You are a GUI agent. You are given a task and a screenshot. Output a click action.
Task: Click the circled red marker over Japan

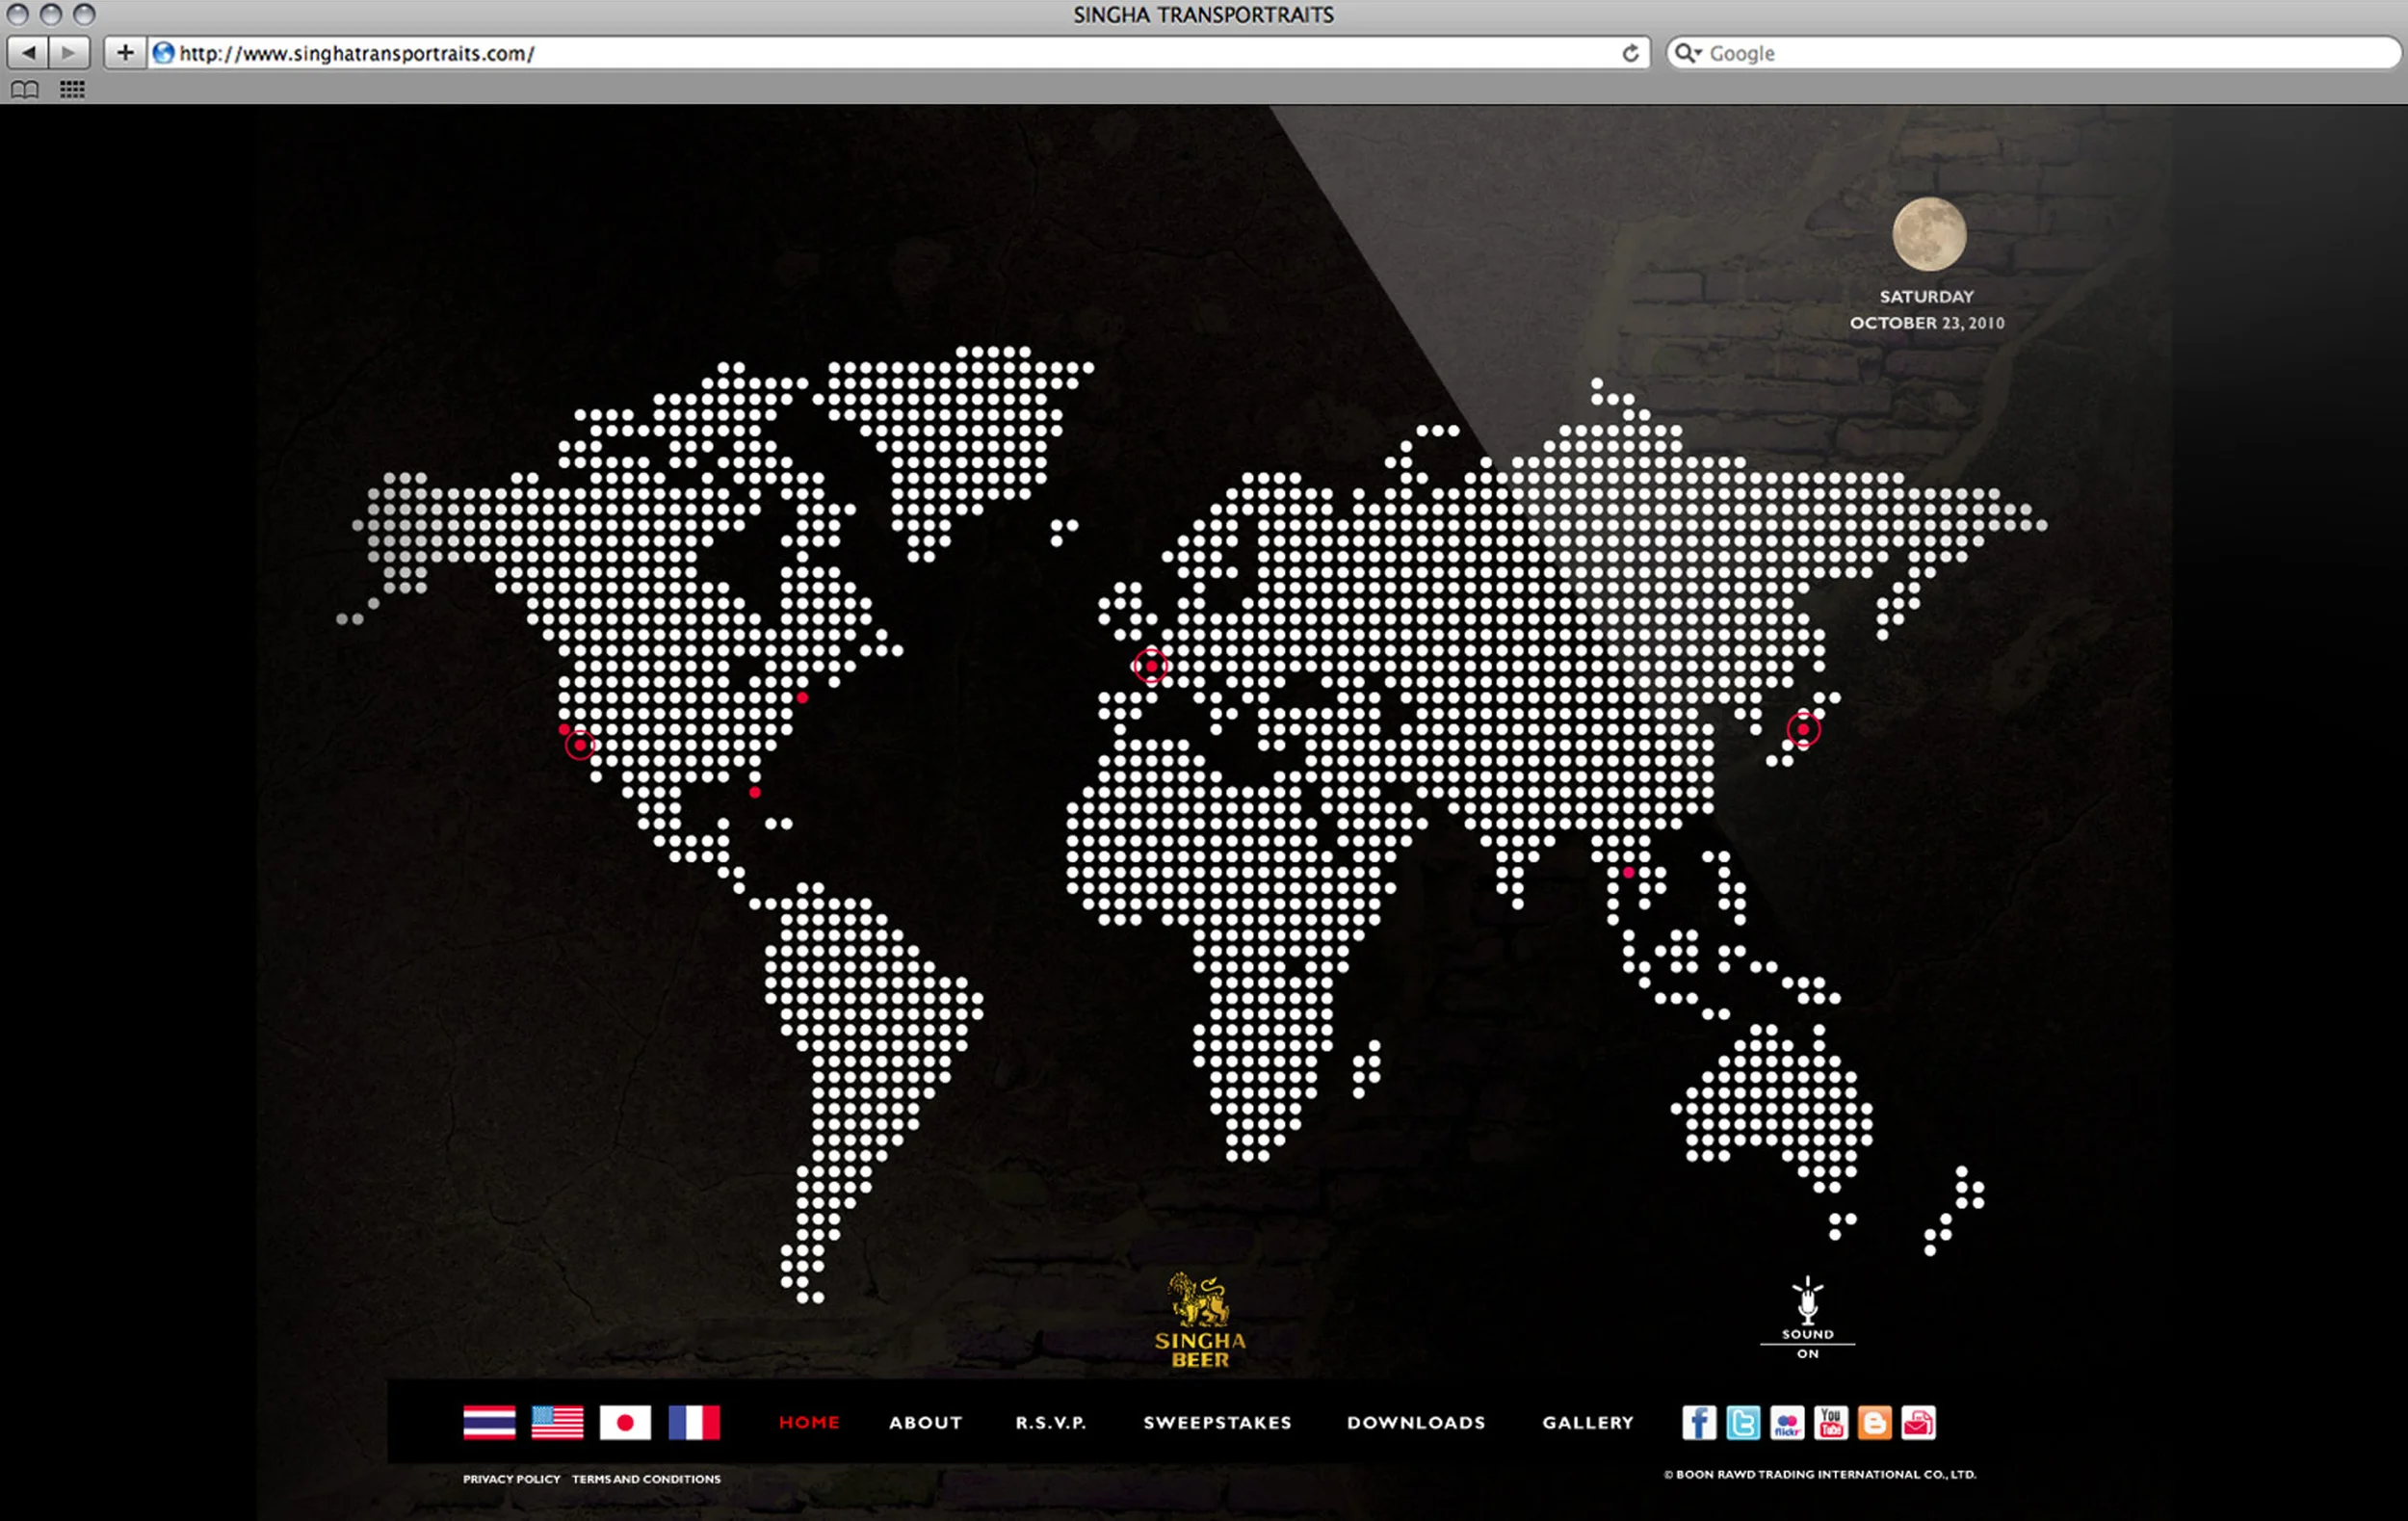[x=1803, y=729]
